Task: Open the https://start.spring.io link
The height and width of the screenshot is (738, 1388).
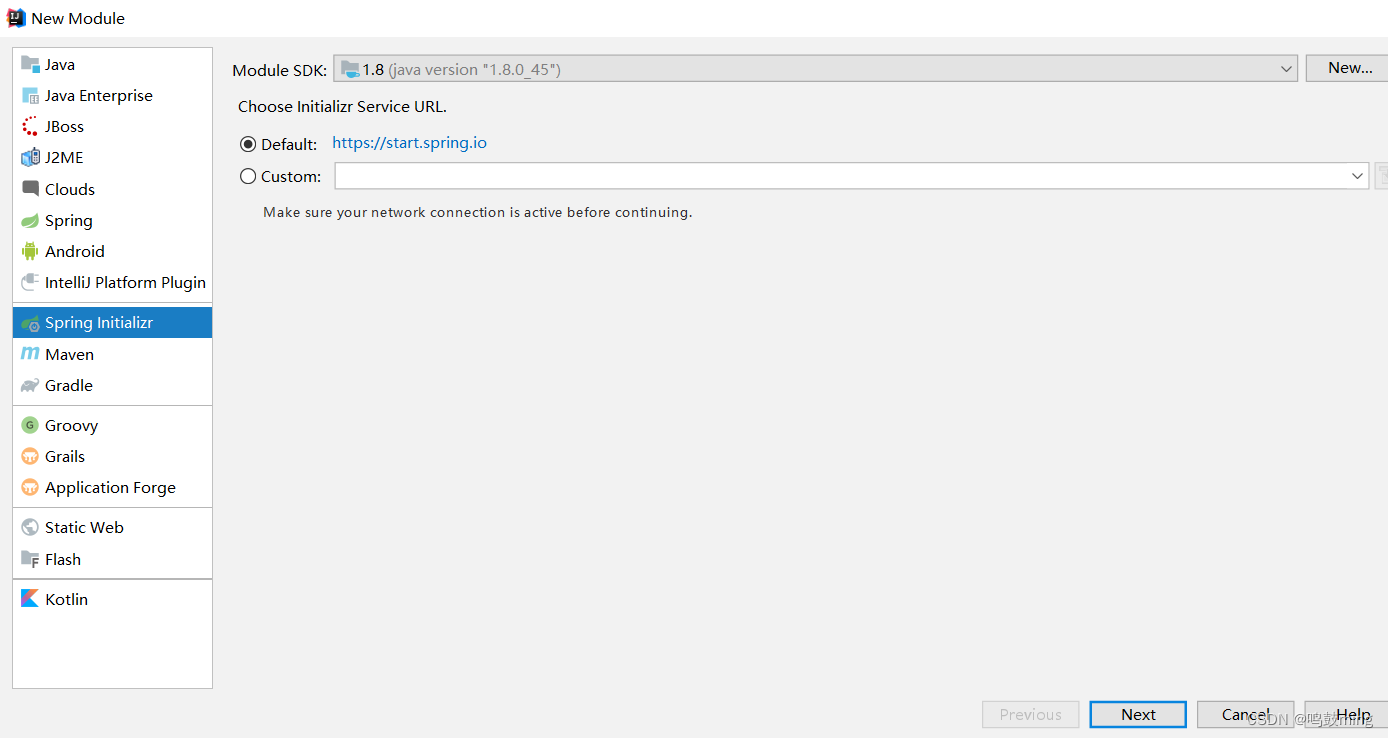Action: (409, 143)
